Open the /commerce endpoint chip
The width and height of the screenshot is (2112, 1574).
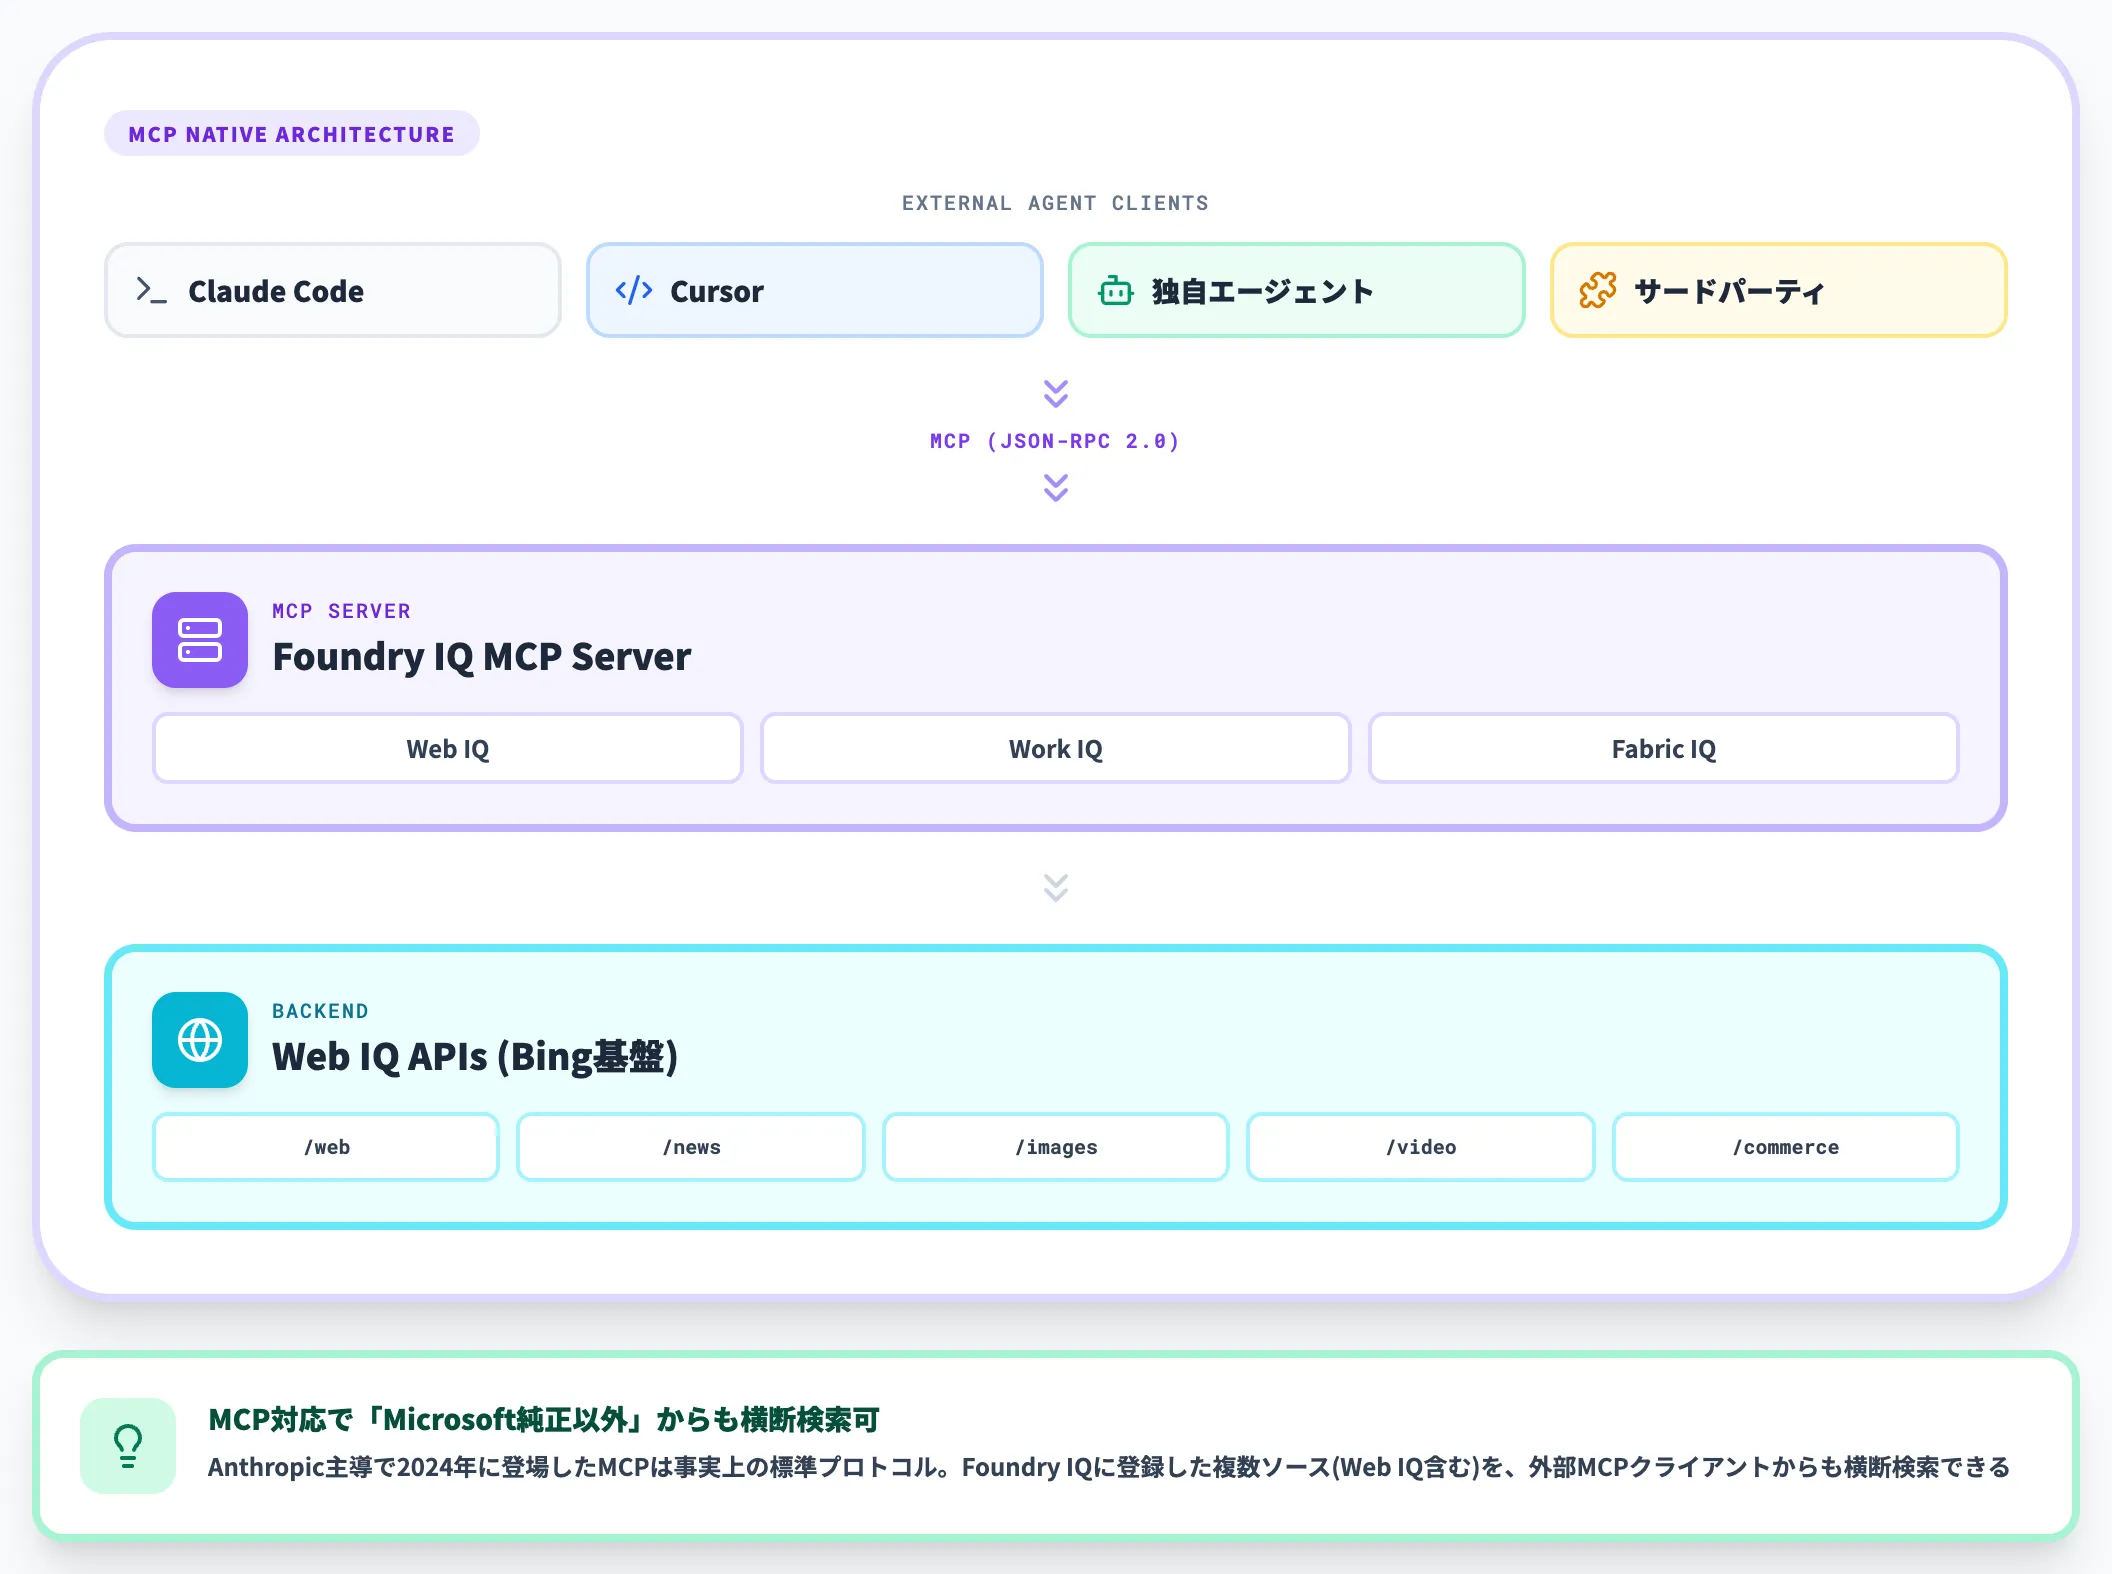tap(1786, 1147)
